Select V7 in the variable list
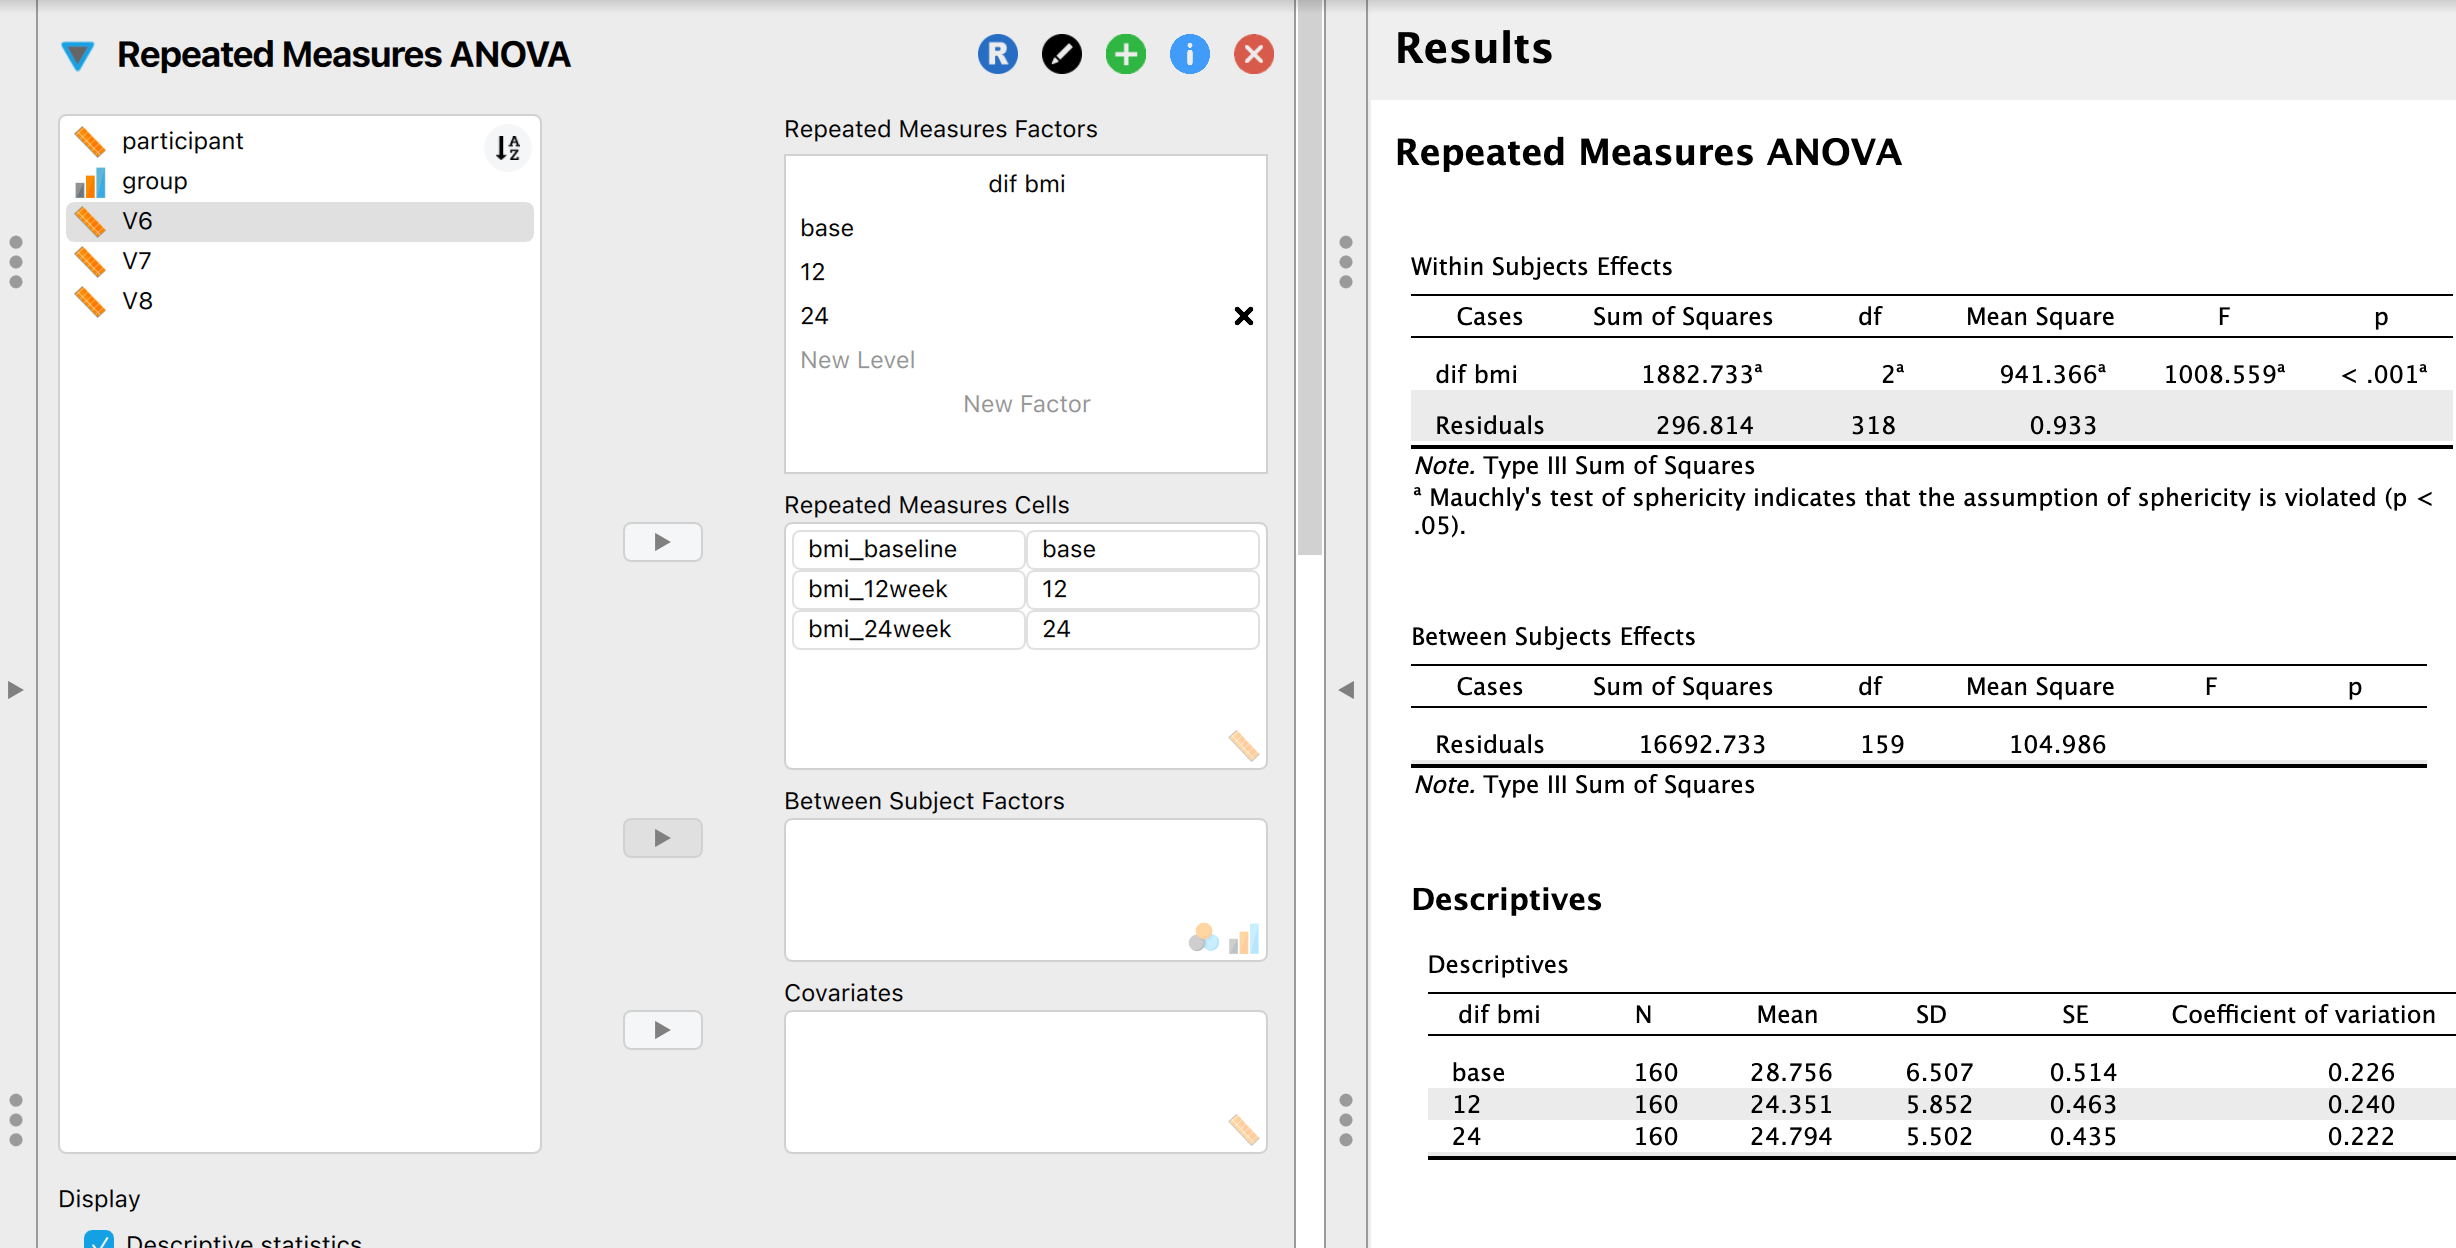 pyautogui.click(x=137, y=260)
